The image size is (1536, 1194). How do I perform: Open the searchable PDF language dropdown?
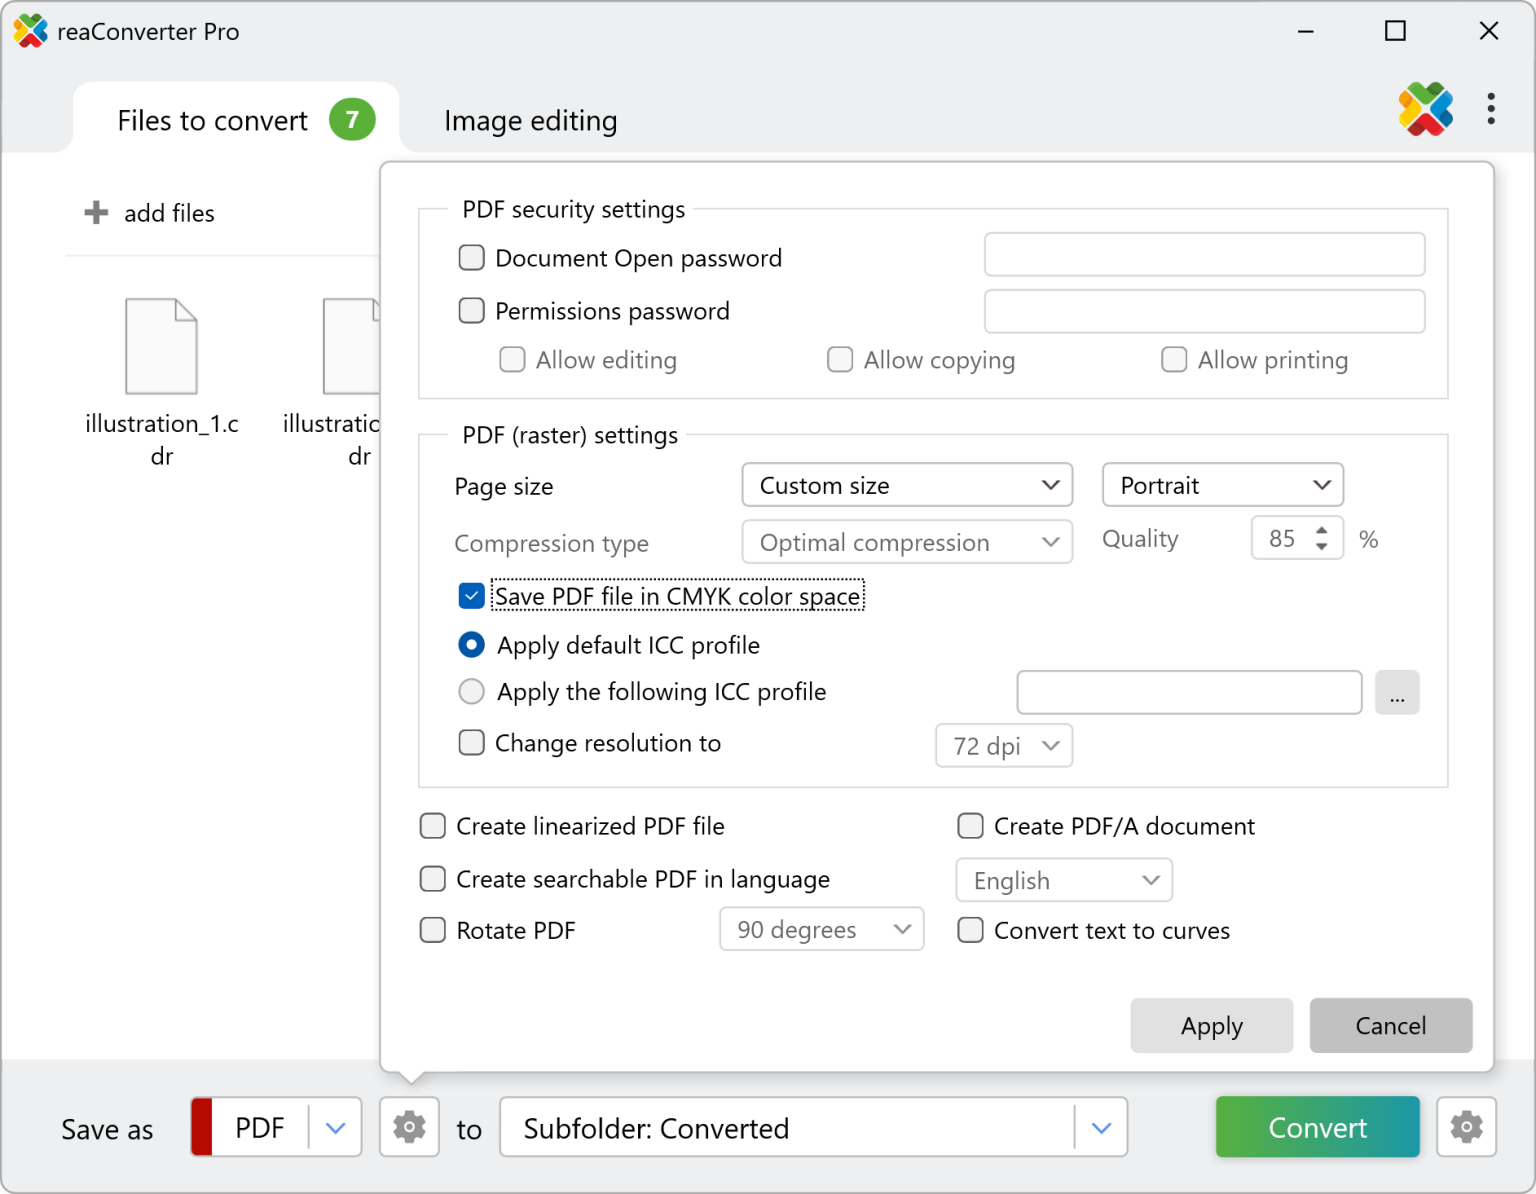[1062, 880]
